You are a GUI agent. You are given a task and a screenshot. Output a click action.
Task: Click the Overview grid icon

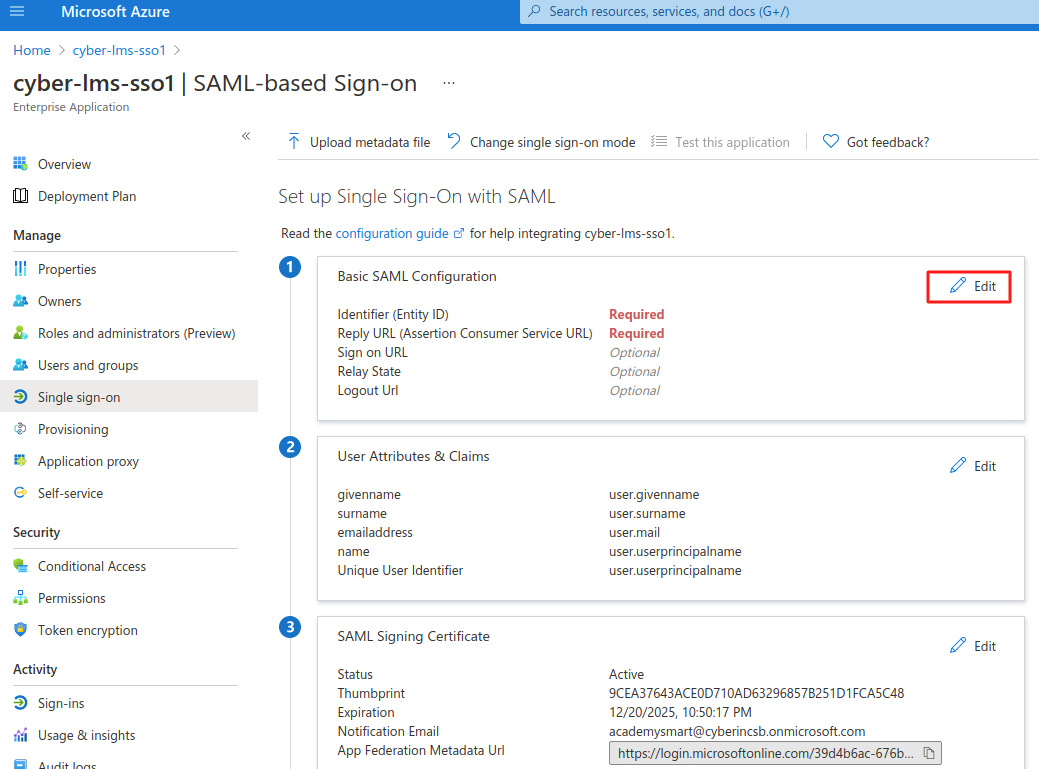[21, 164]
